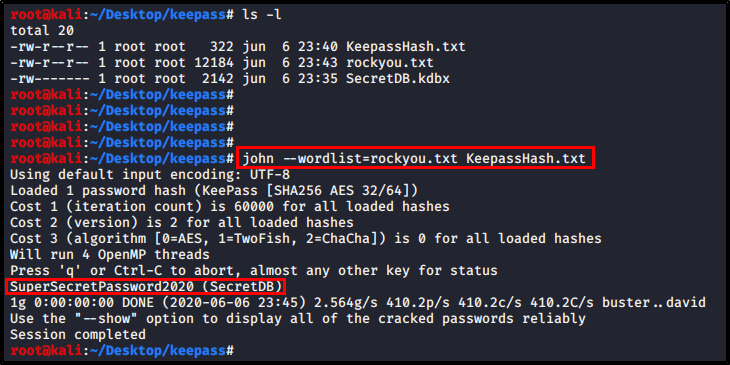The height and width of the screenshot is (365, 730).
Task: Click the KeepassHash.txt filename in listing
Action: pyautogui.click(x=406, y=47)
